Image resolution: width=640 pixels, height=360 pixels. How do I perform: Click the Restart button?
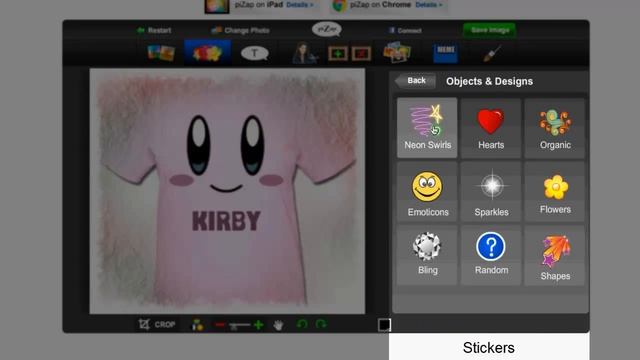pos(154,30)
